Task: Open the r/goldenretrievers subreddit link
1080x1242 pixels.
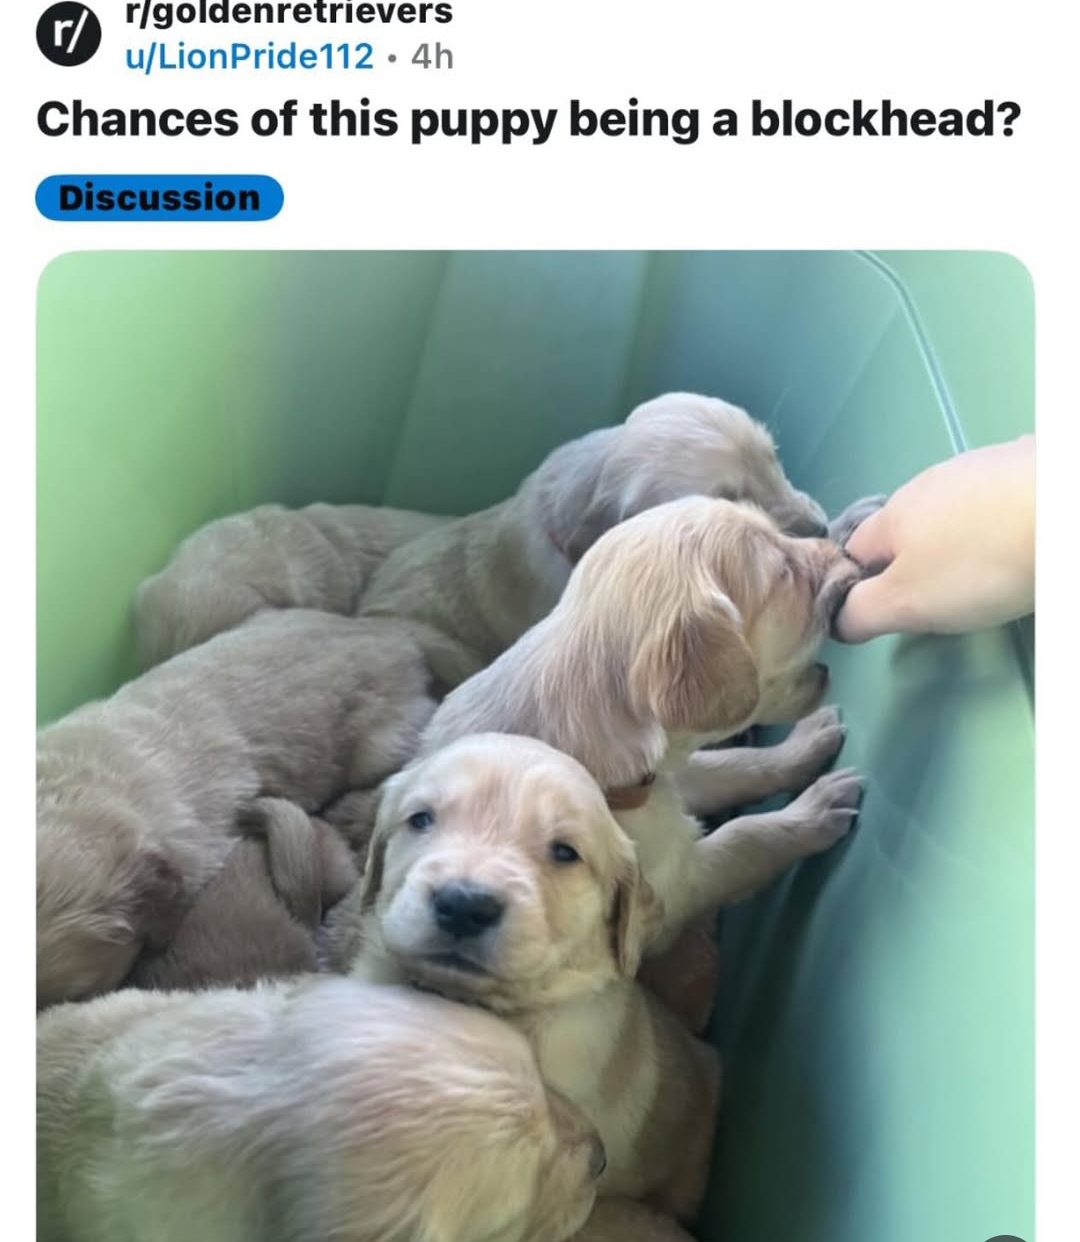Action: 288,13
